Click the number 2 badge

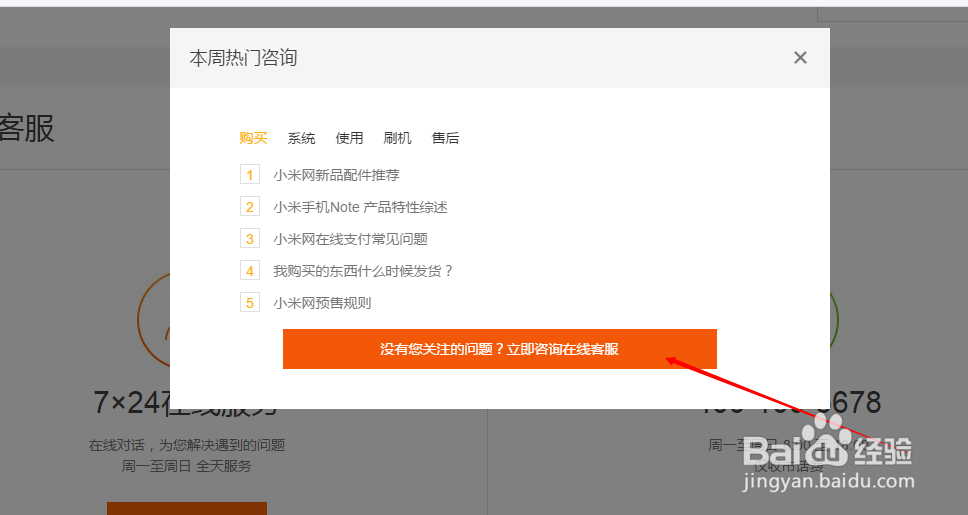coord(250,207)
